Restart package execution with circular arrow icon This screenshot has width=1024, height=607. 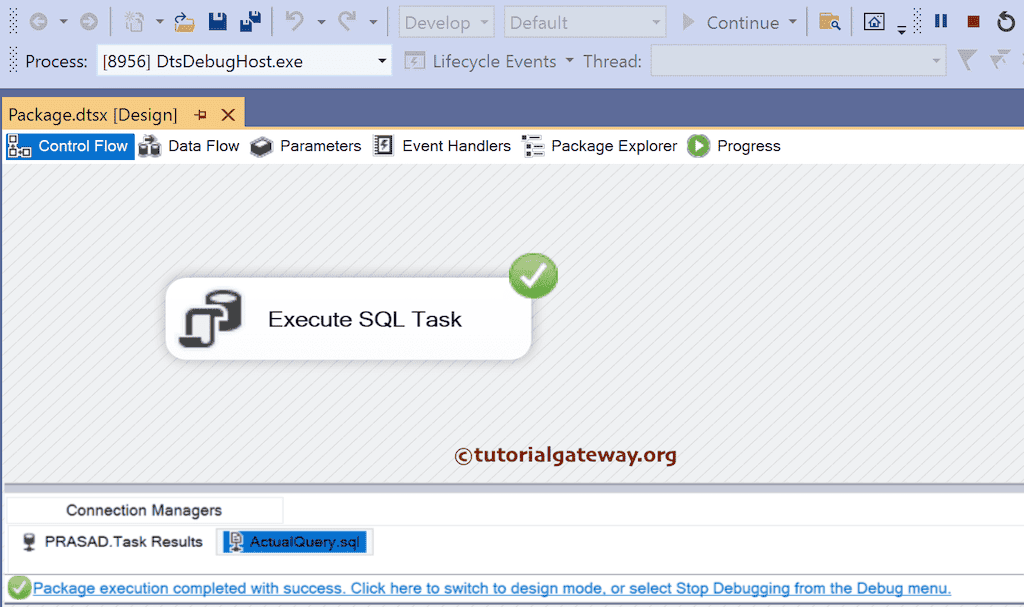[x=1006, y=21]
